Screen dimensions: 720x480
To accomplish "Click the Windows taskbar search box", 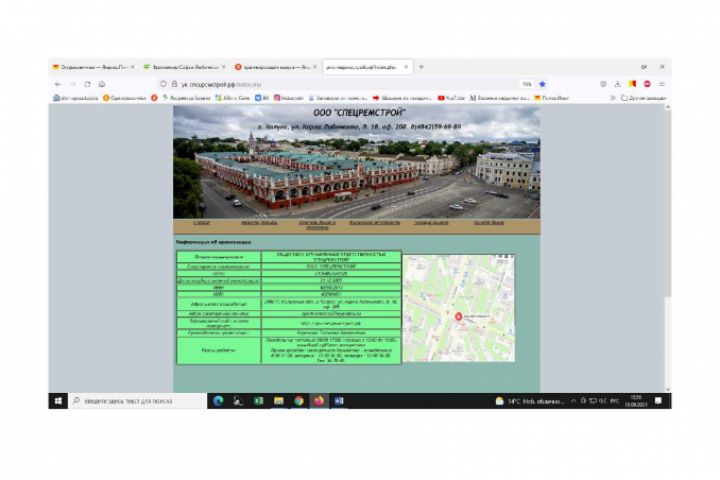I will point(138,401).
